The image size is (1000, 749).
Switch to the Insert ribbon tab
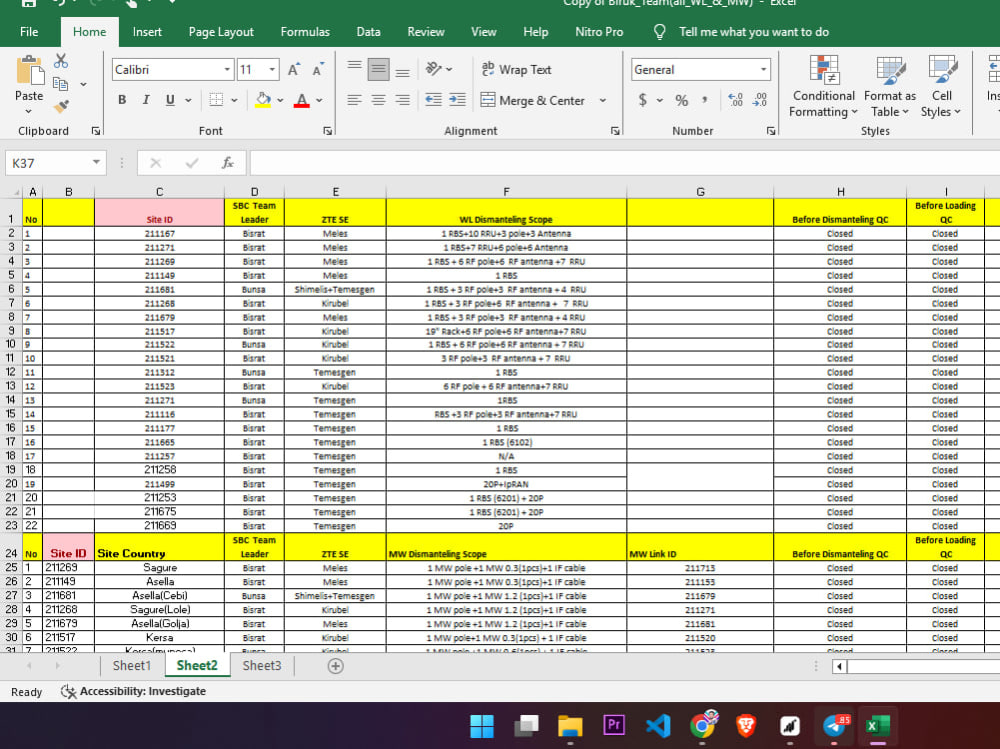147,32
